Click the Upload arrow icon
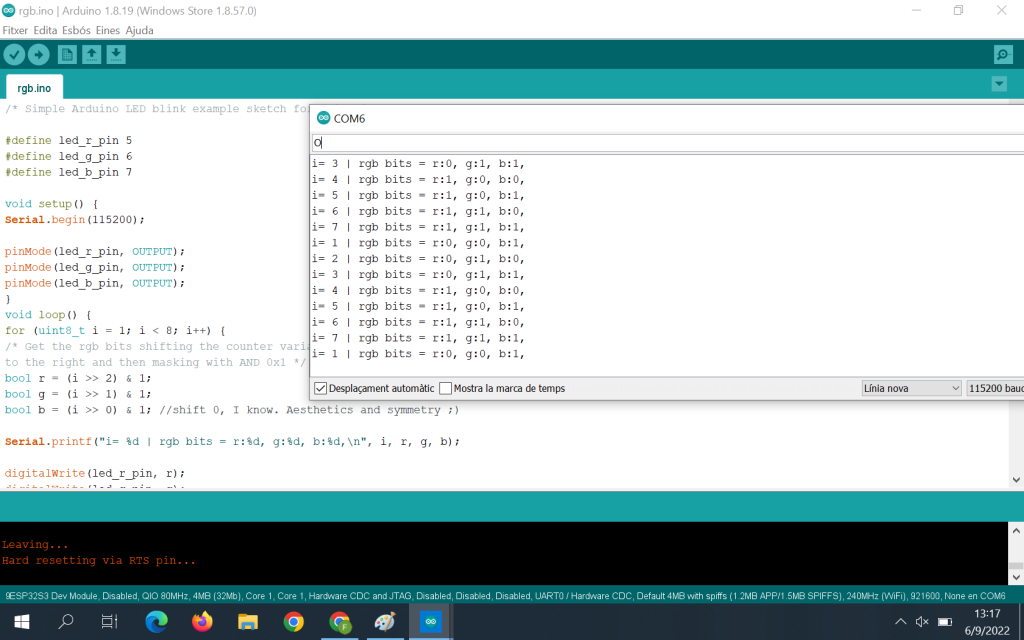1024x640 pixels. (x=39, y=55)
